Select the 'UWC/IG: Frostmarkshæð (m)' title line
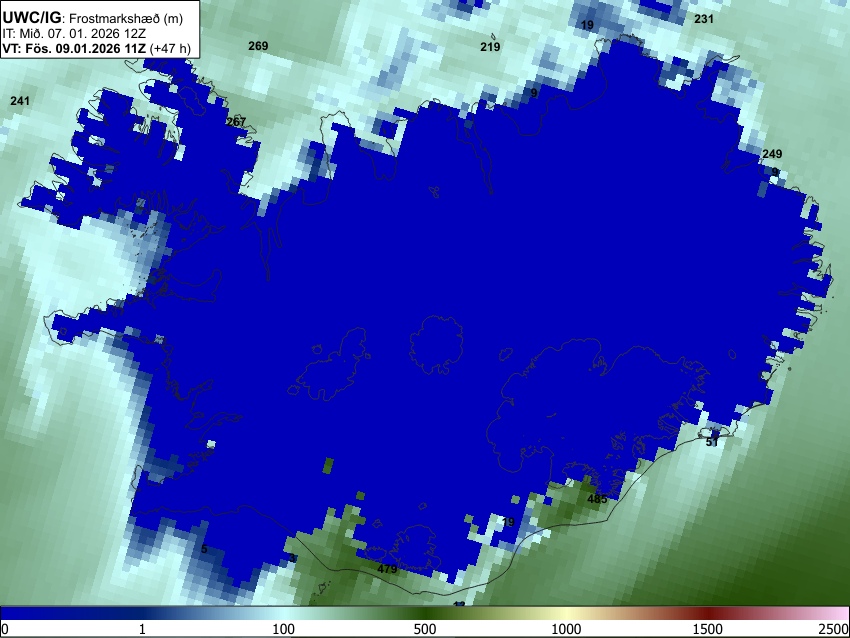Image resolution: width=850 pixels, height=638 pixels. point(93,18)
